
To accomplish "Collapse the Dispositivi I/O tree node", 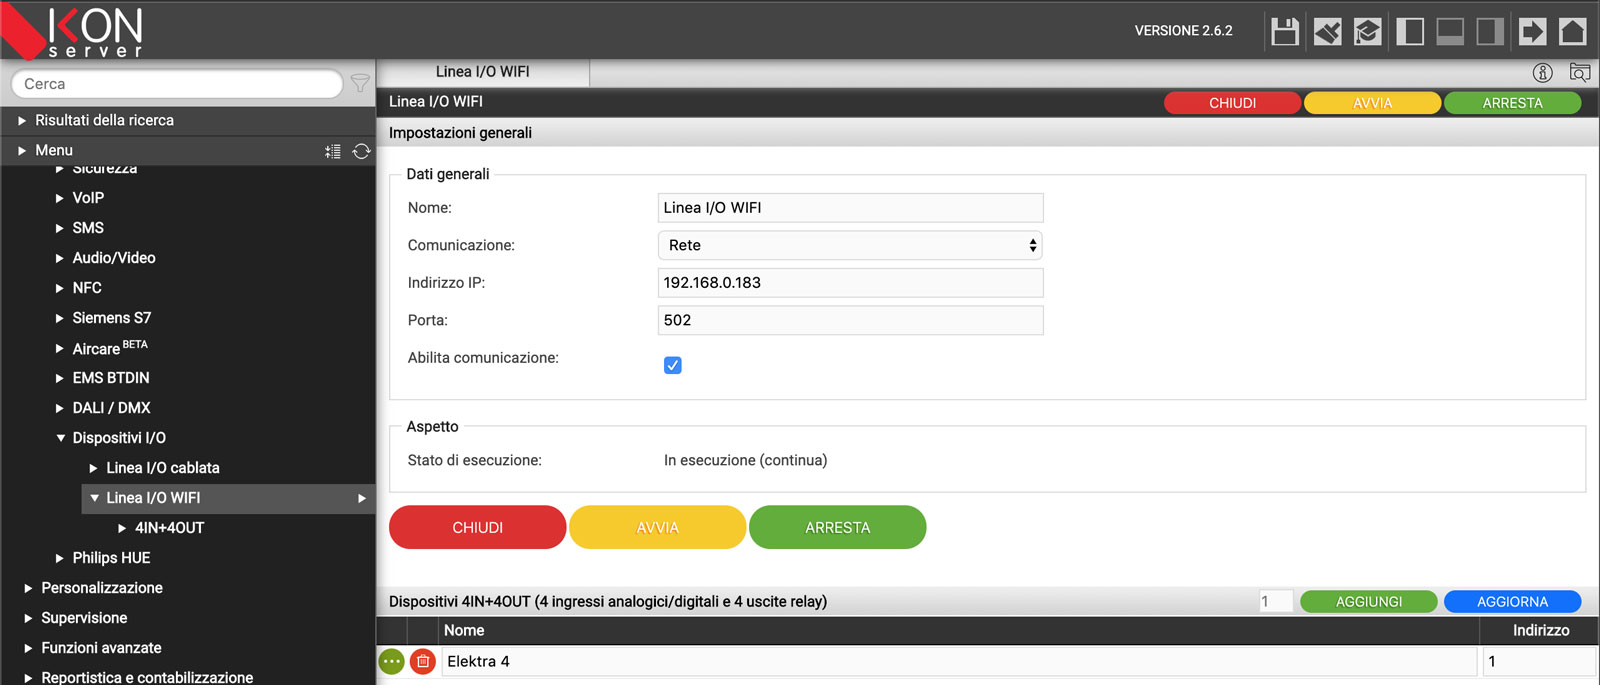I will coord(61,438).
